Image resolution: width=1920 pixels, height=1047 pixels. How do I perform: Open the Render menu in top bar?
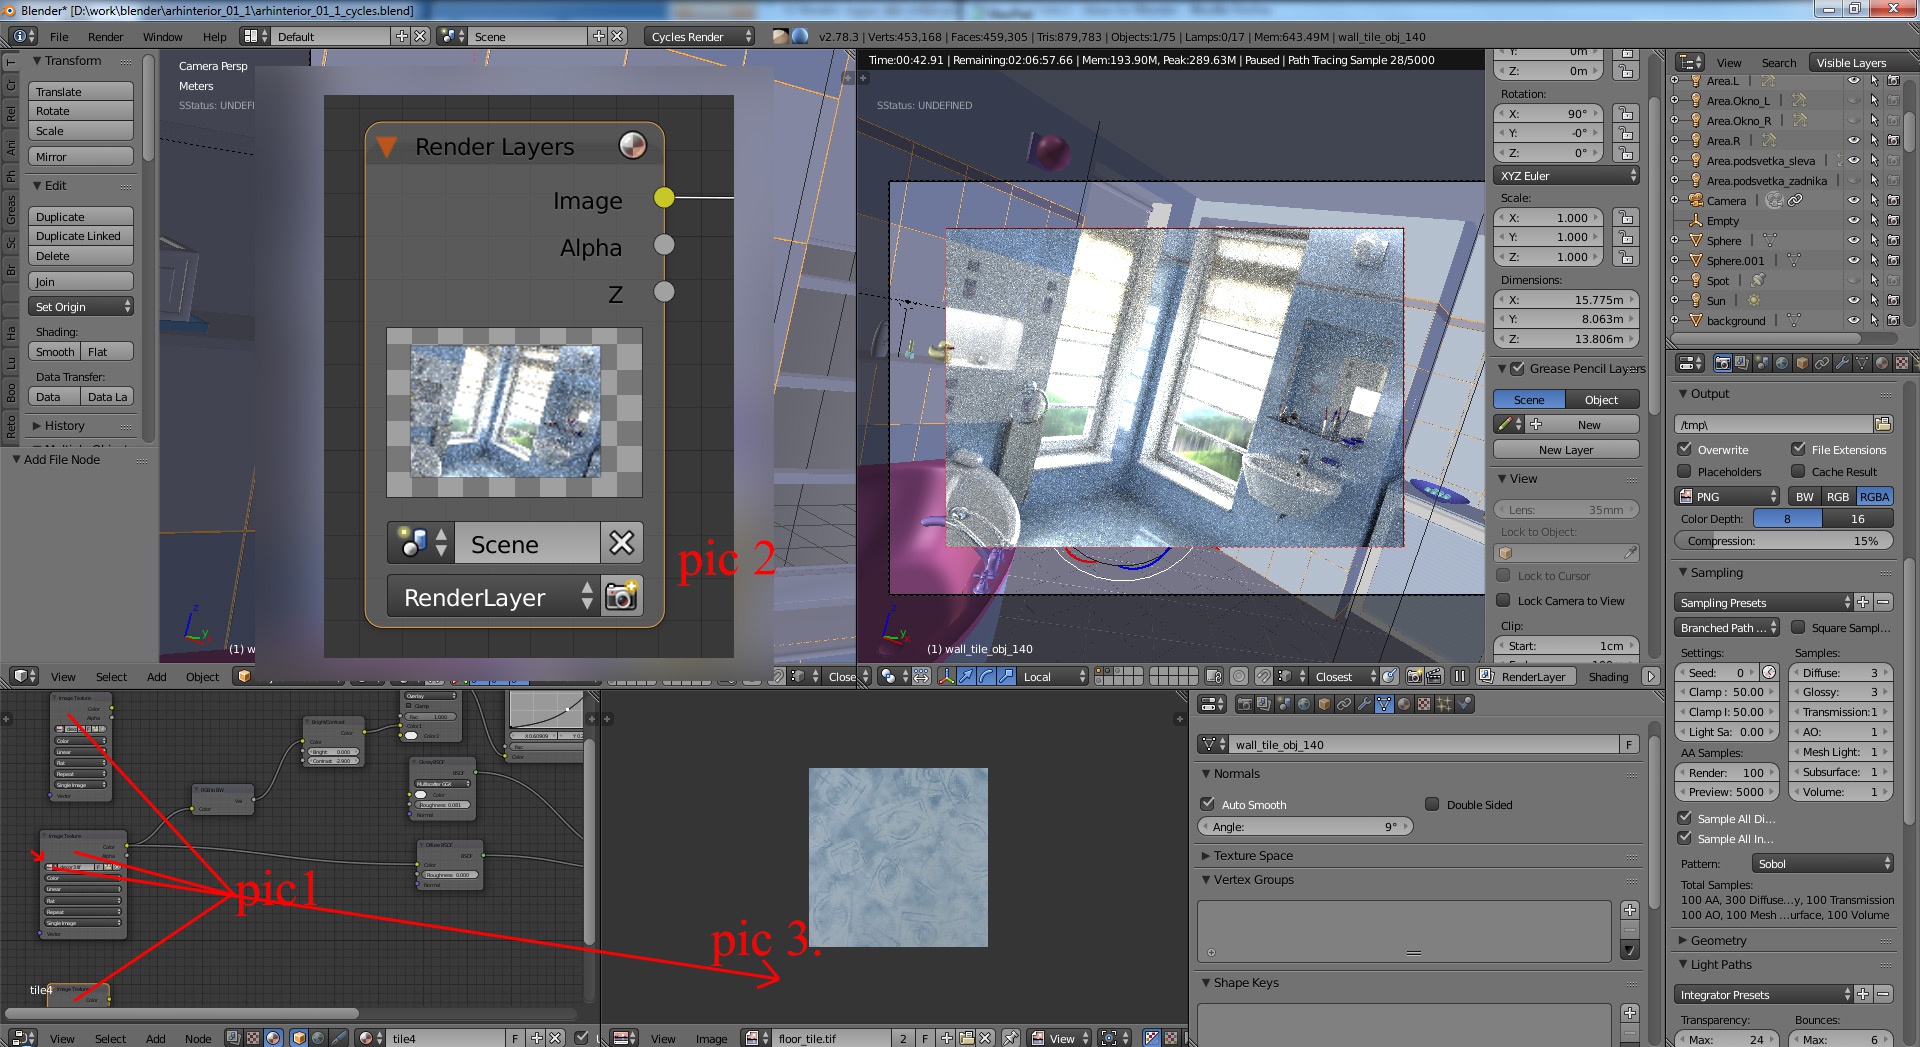(105, 37)
